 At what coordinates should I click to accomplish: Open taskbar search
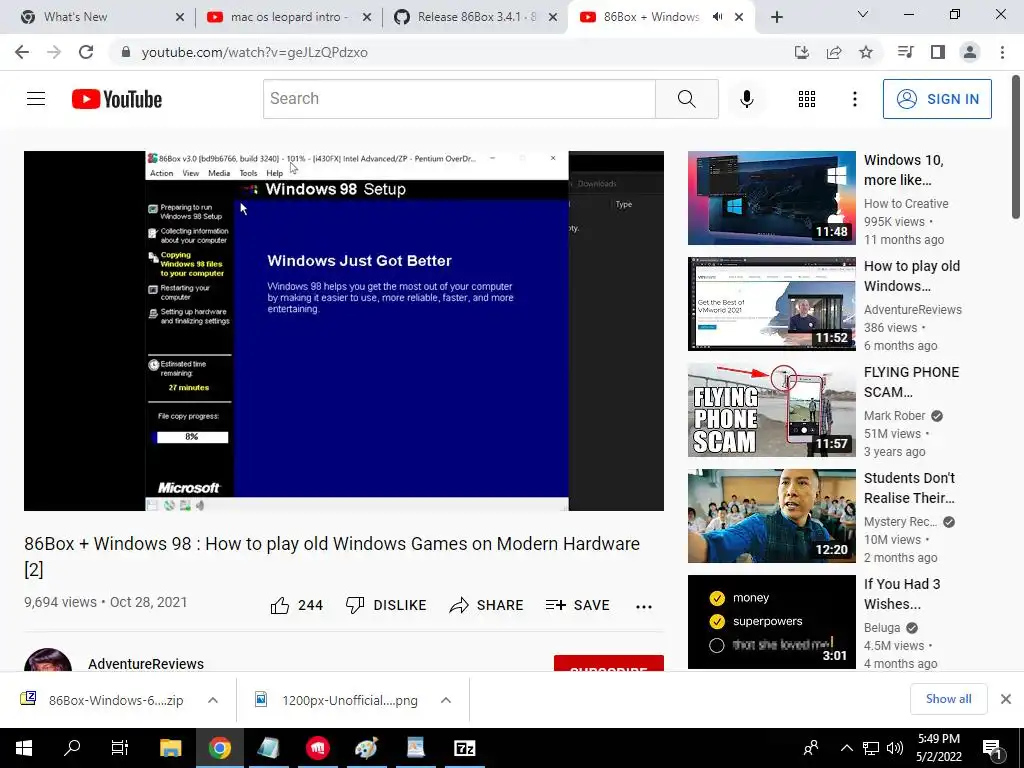(x=72, y=748)
